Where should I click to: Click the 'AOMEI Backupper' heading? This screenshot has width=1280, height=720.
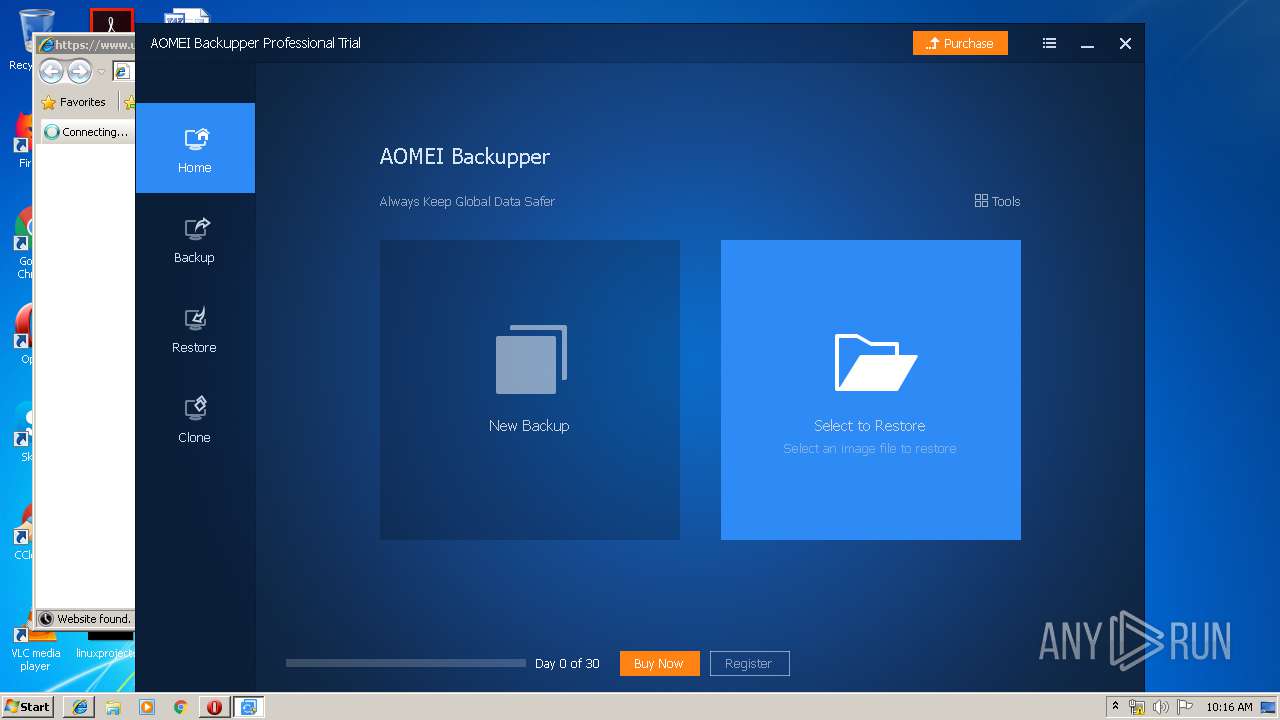click(464, 157)
